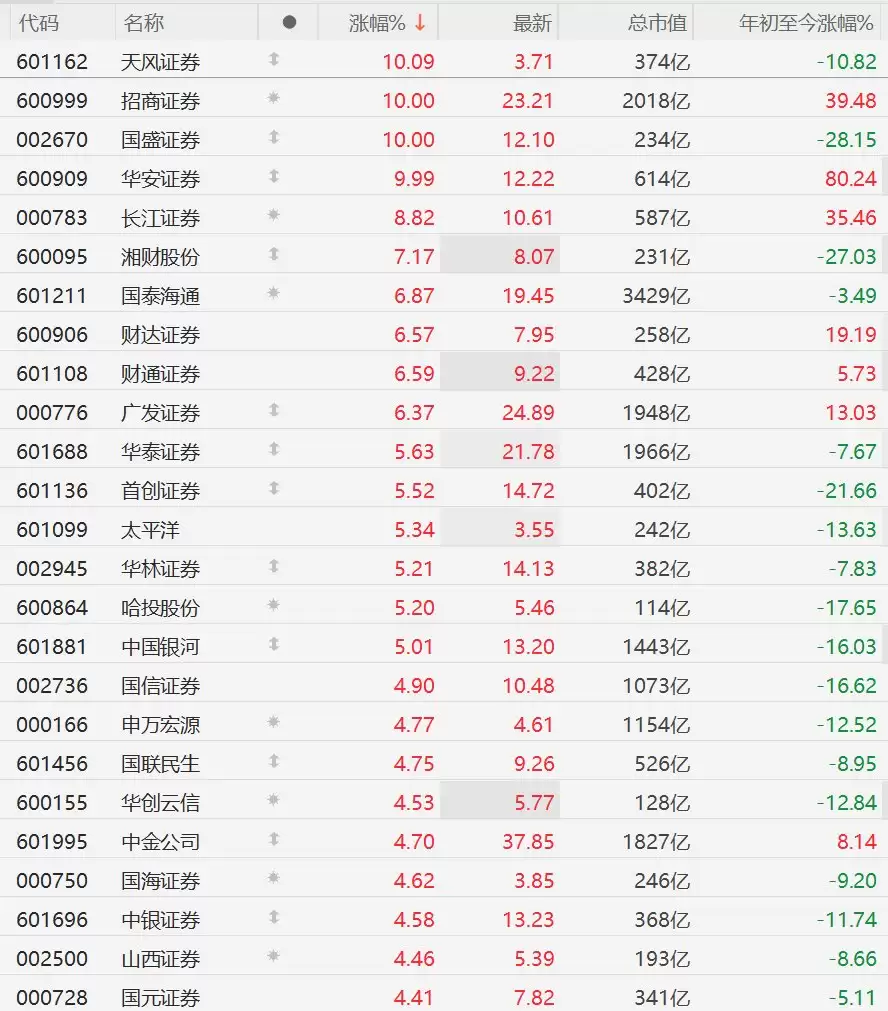
Task: Select stock code 600864
Action: (52, 607)
